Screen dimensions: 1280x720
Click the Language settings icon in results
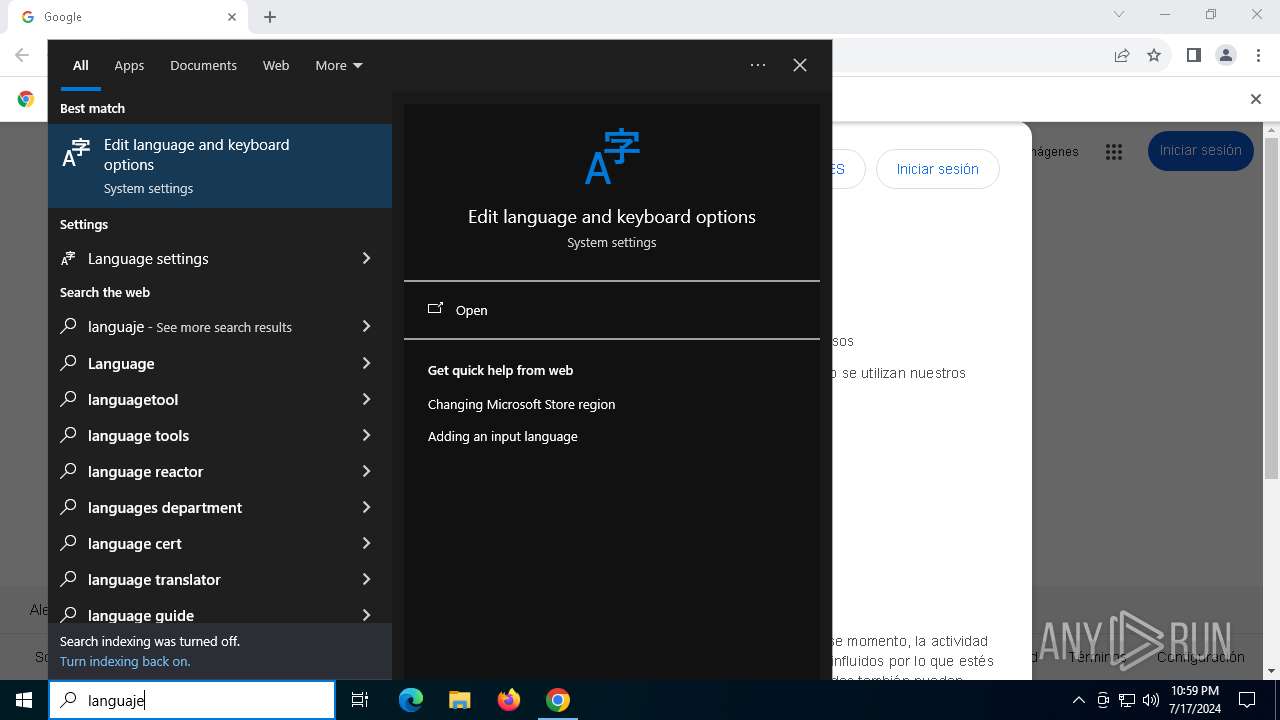click(68, 258)
